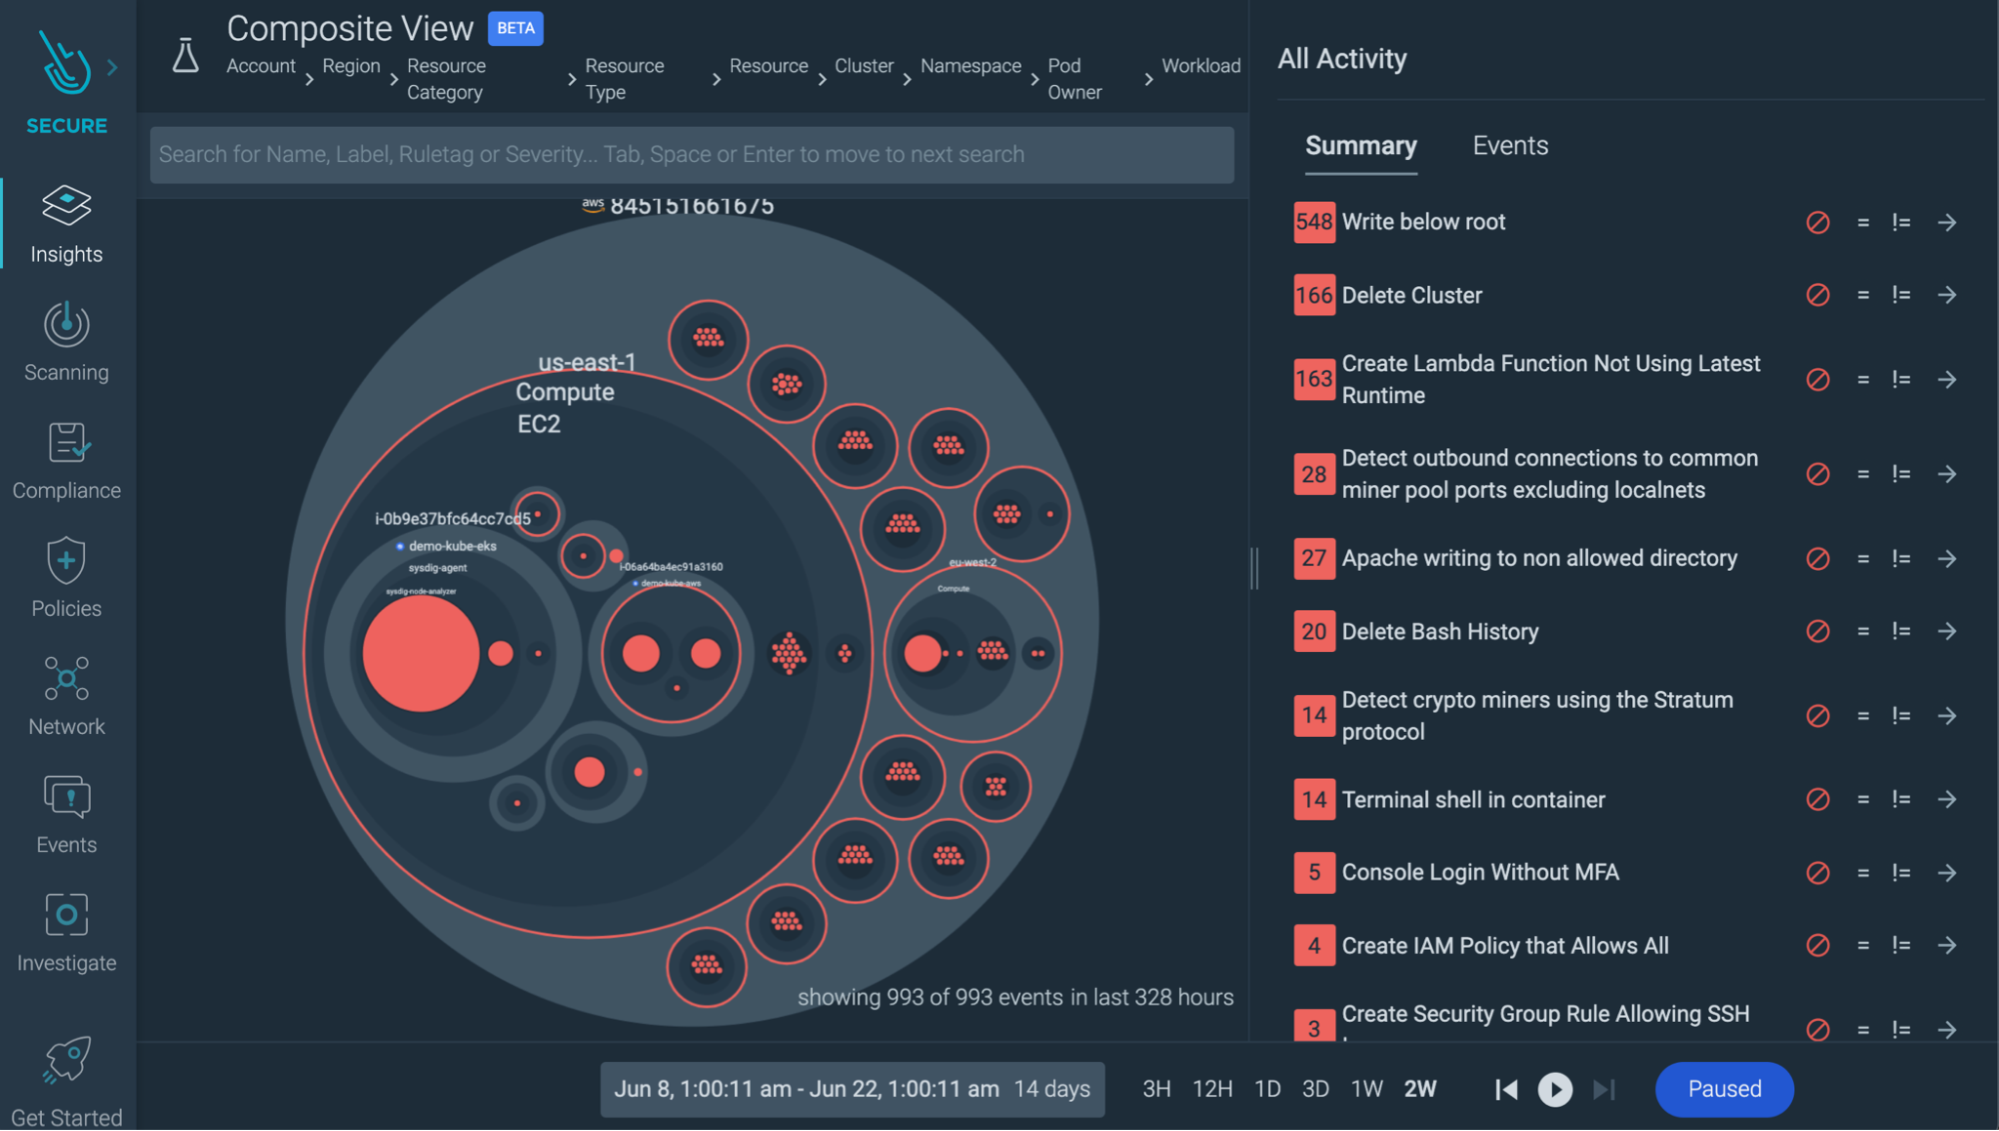Select the 1W time range
1999x1131 pixels.
click(1366, 1089)
